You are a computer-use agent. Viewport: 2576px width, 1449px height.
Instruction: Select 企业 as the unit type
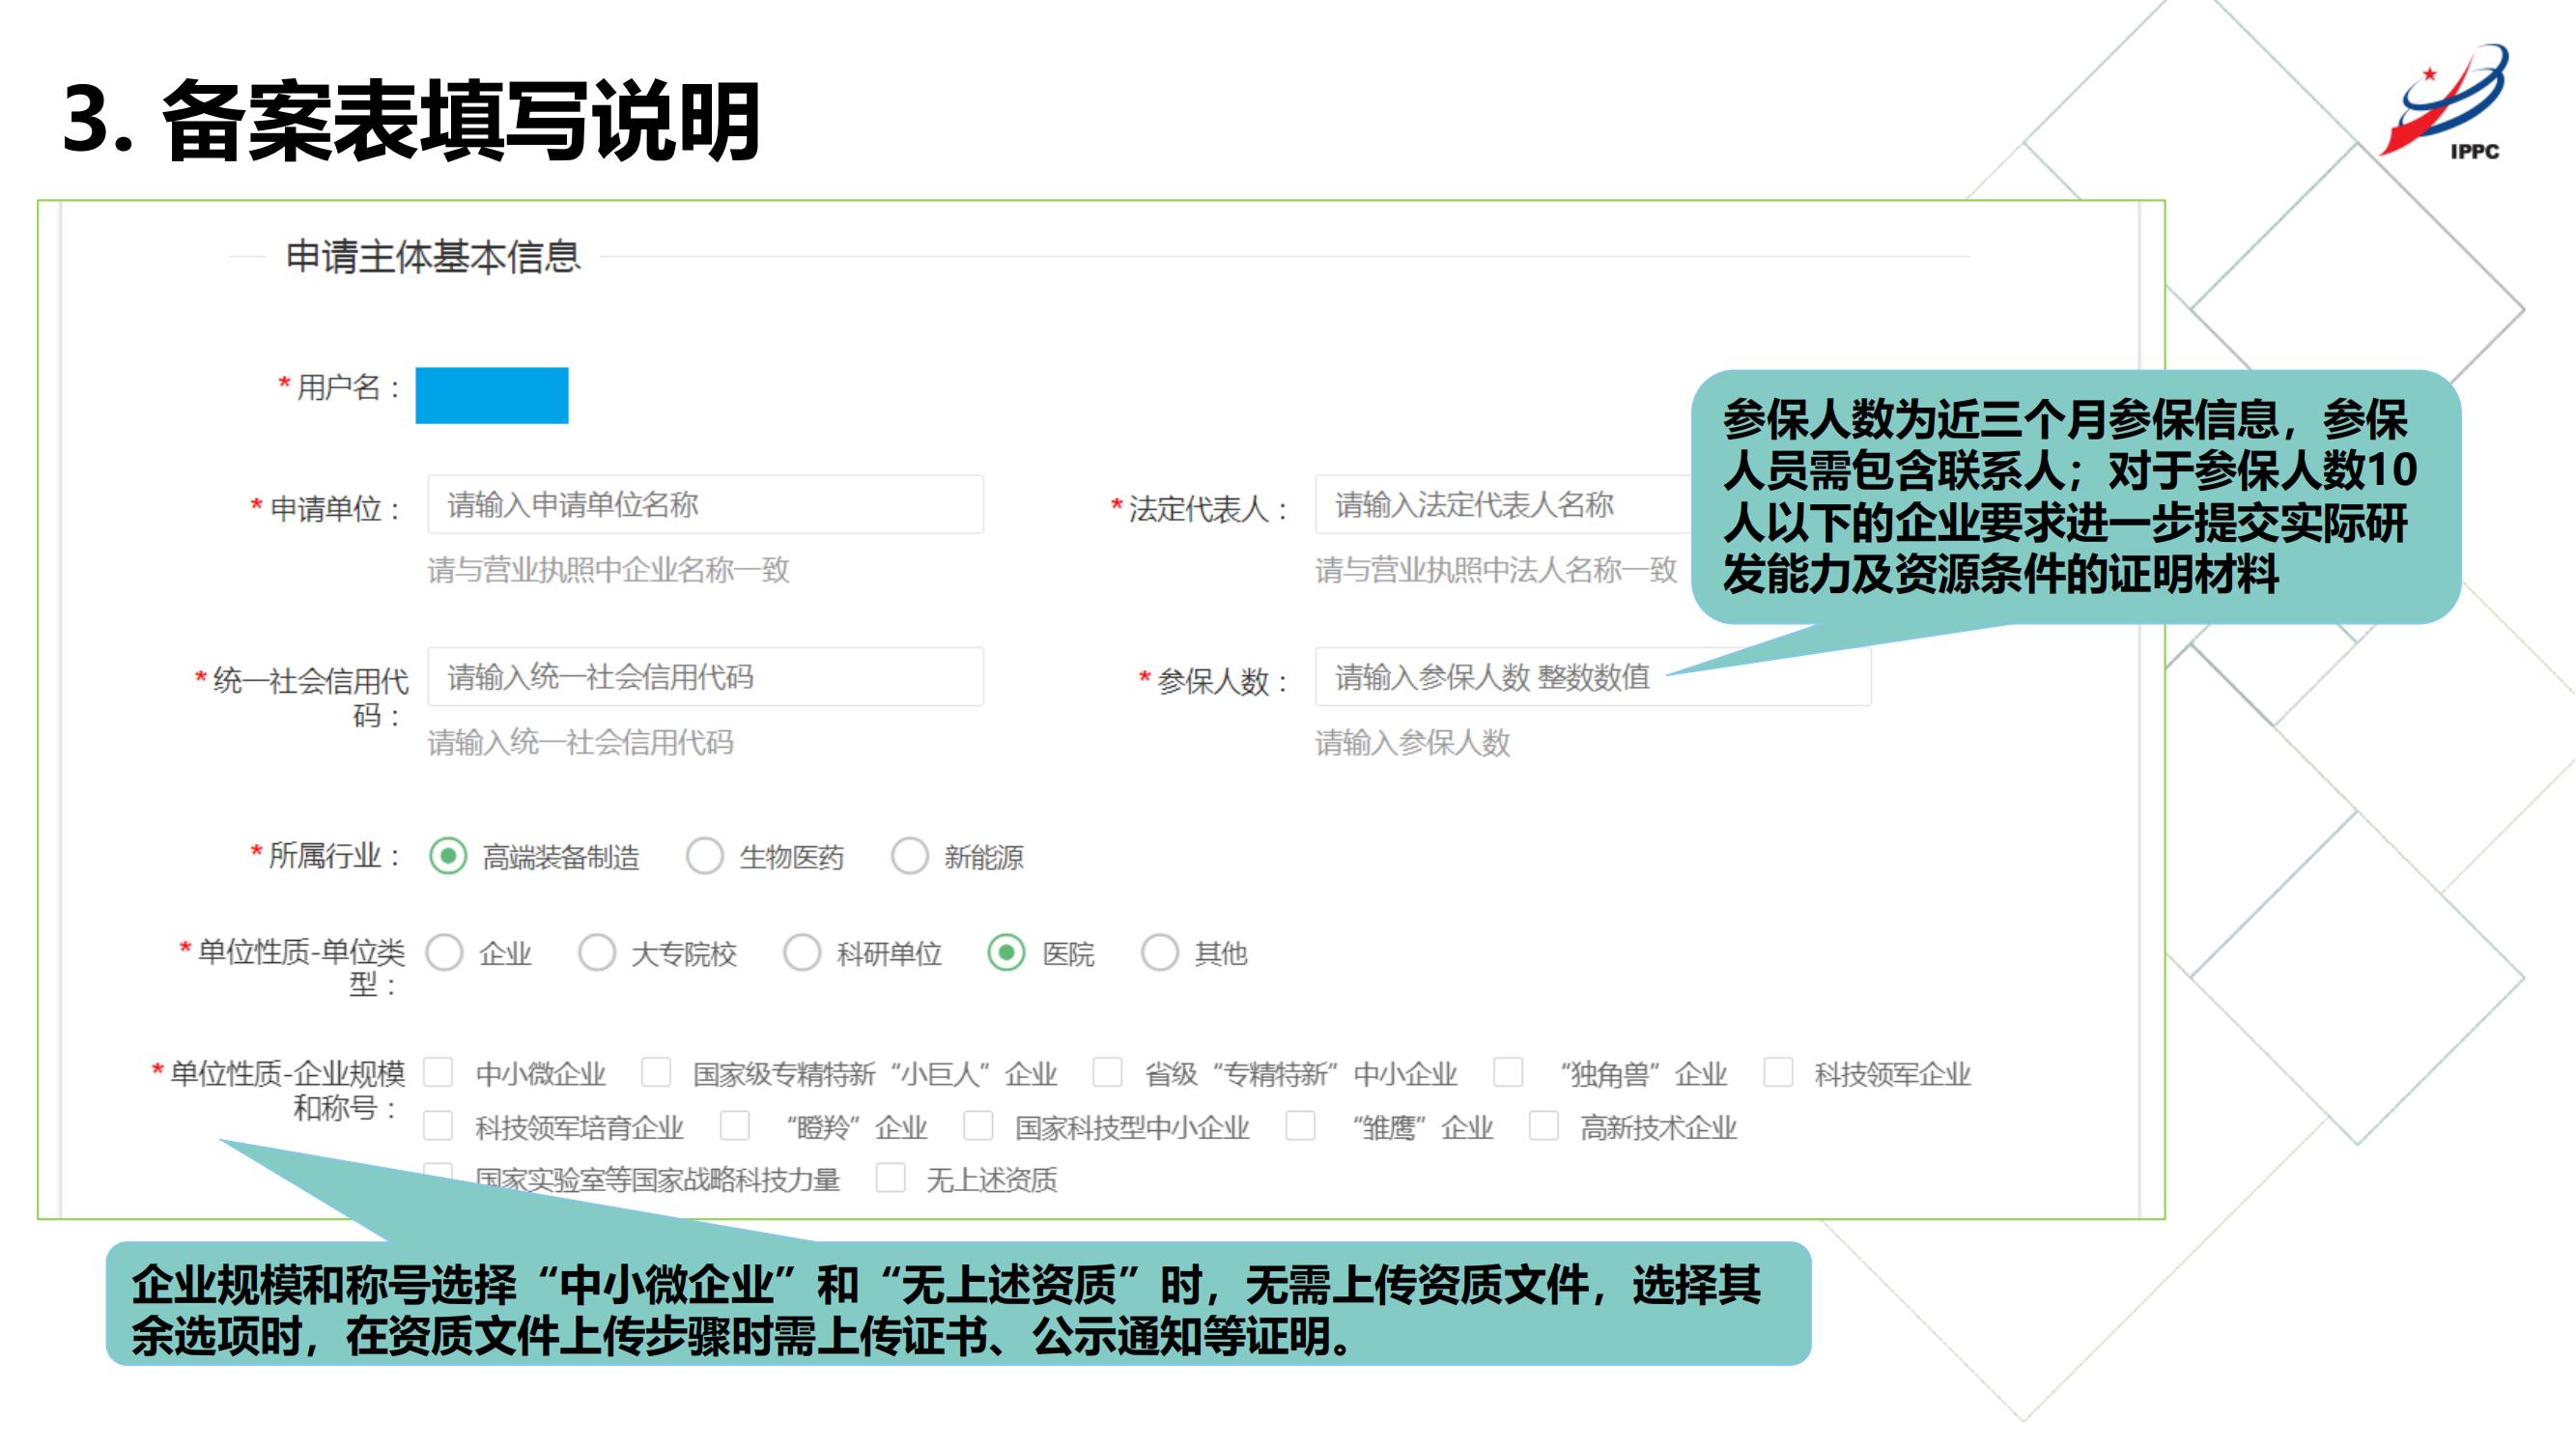pyautogui.click(x=444, y=952)
